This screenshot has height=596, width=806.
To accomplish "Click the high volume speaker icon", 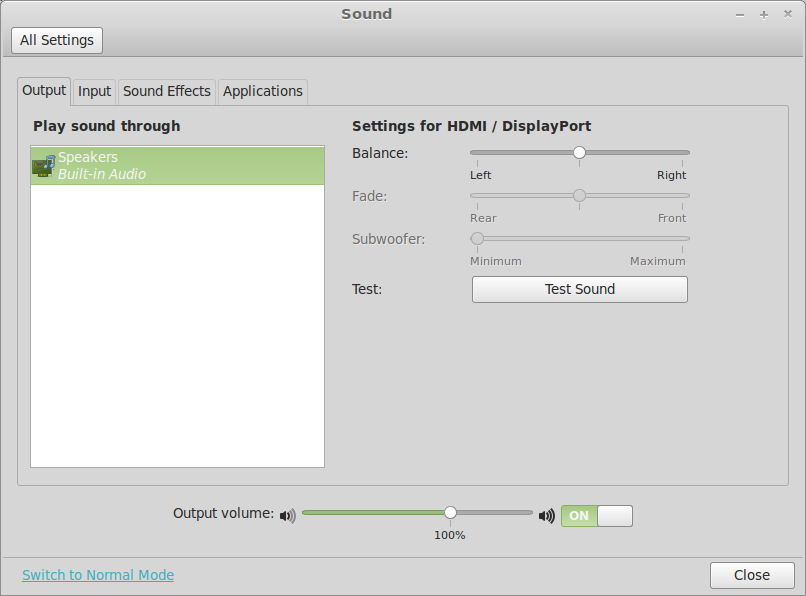I will [x=547, y=515].
